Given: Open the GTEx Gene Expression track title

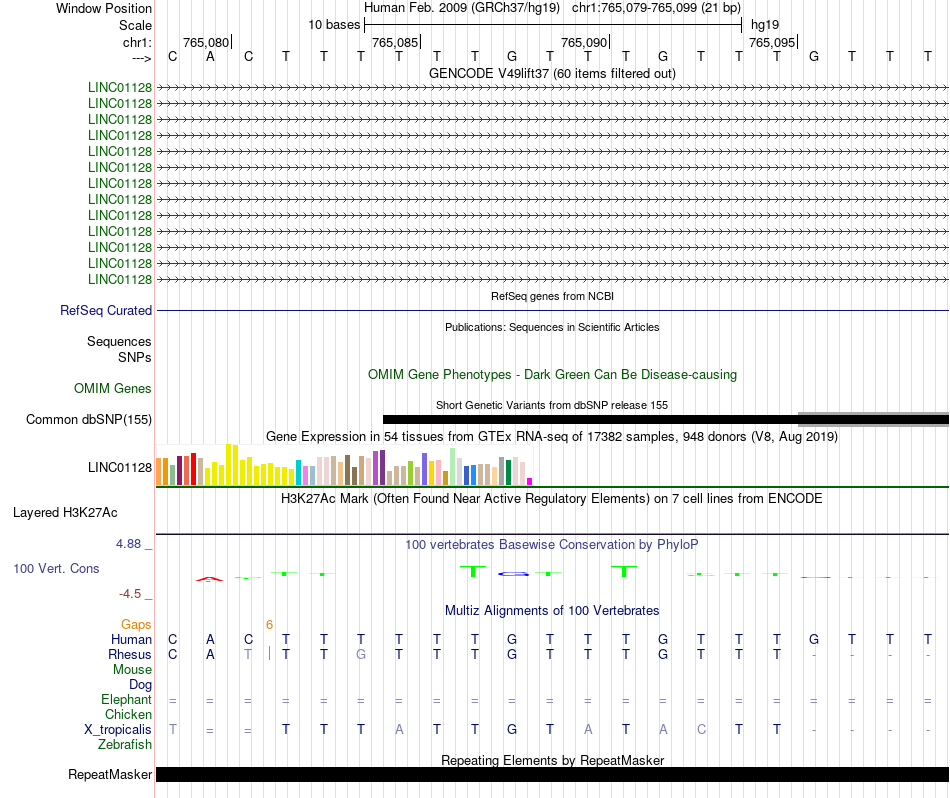Looking at the screenshot, I should [552, 436].
